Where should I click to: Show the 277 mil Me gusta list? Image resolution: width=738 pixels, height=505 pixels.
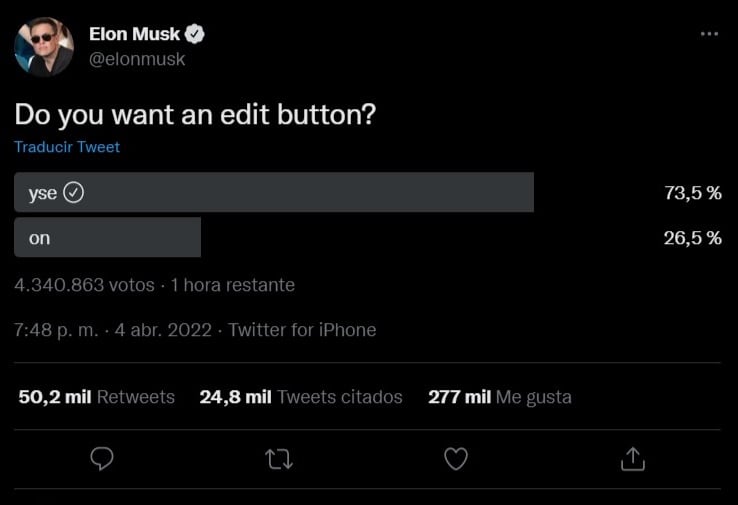click(x=500, y=397)
